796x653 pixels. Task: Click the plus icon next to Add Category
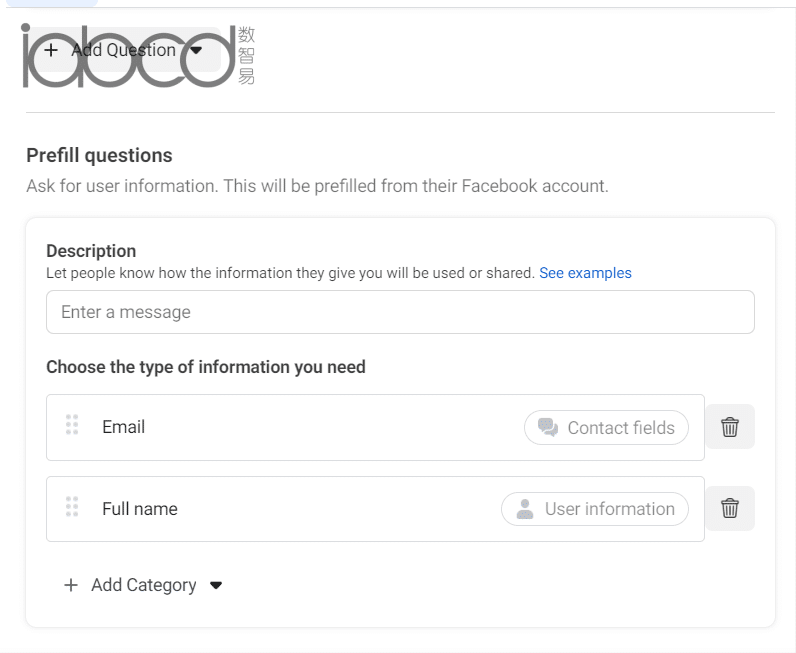tap(71, 585)
